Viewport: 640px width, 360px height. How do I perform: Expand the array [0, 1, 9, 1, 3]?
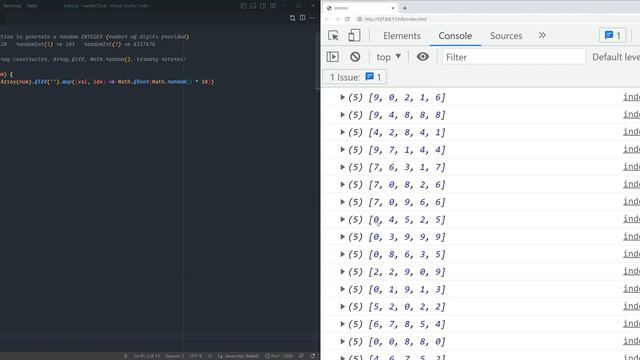[342, 289]
